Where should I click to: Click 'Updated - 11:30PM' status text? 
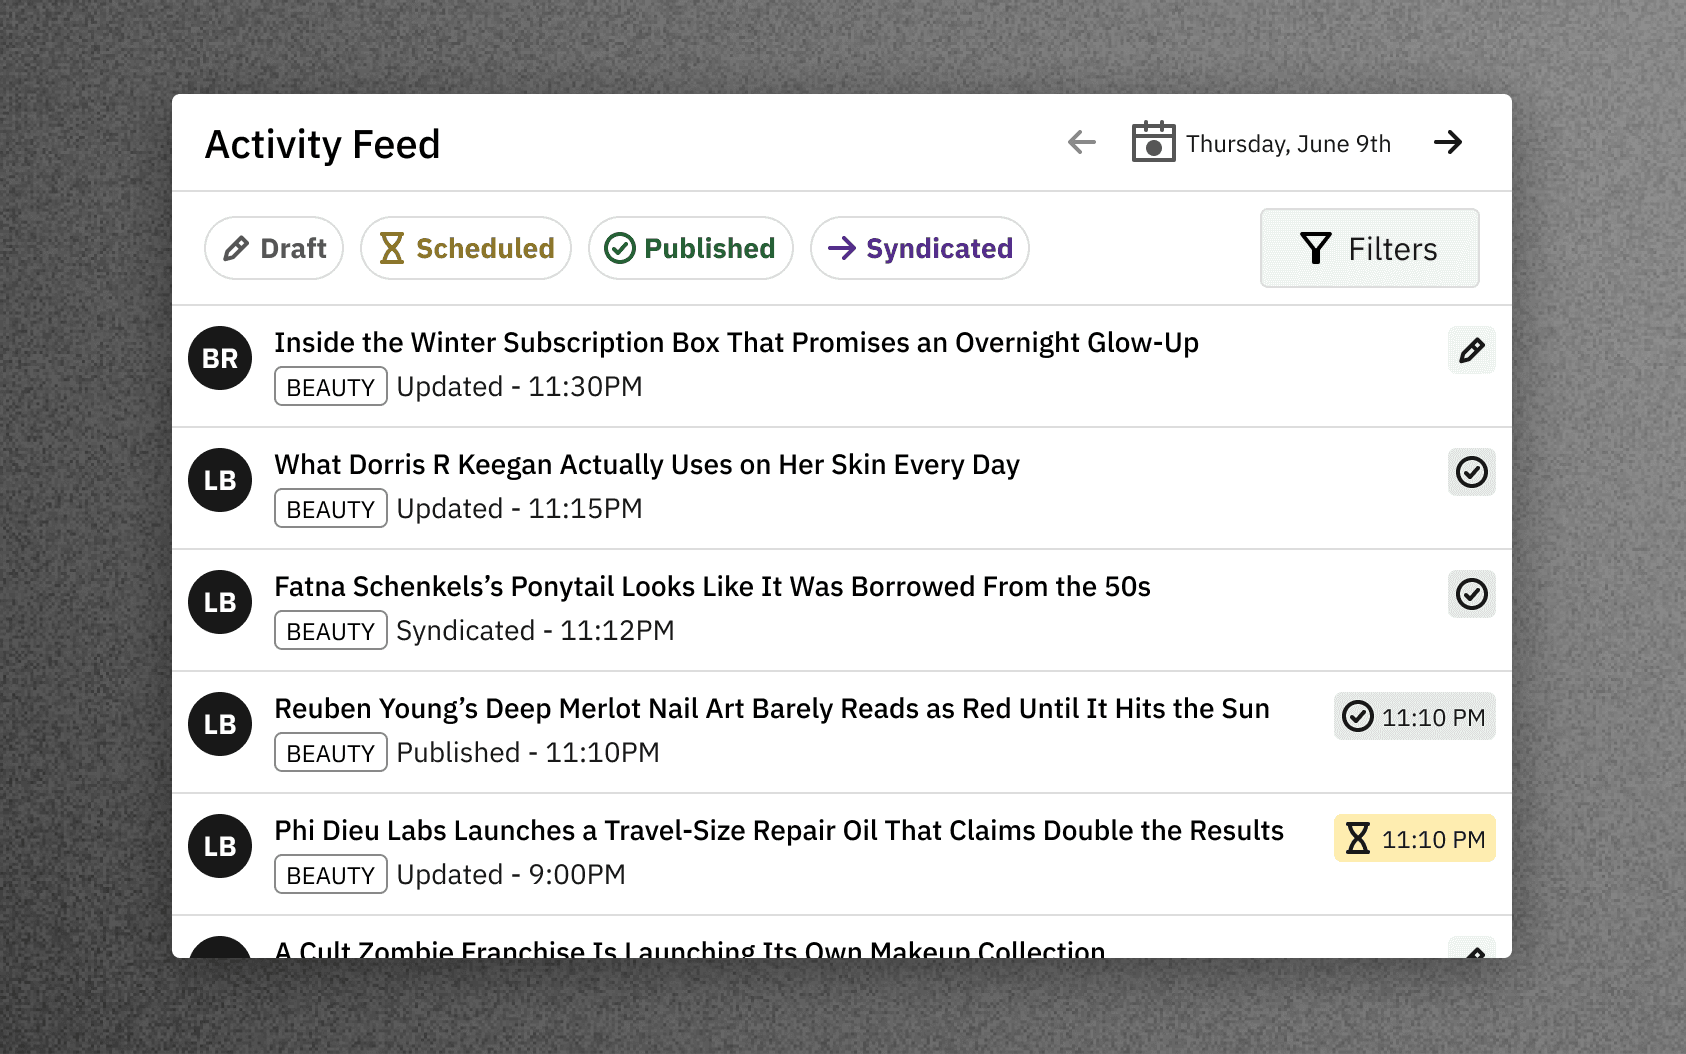pos(520,387)
